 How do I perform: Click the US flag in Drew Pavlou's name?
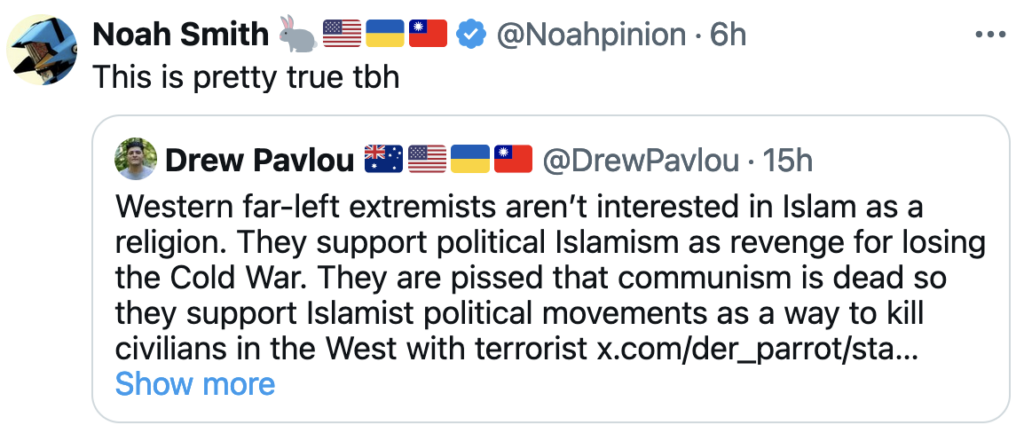pyautogui.click(x=427, y=158)
